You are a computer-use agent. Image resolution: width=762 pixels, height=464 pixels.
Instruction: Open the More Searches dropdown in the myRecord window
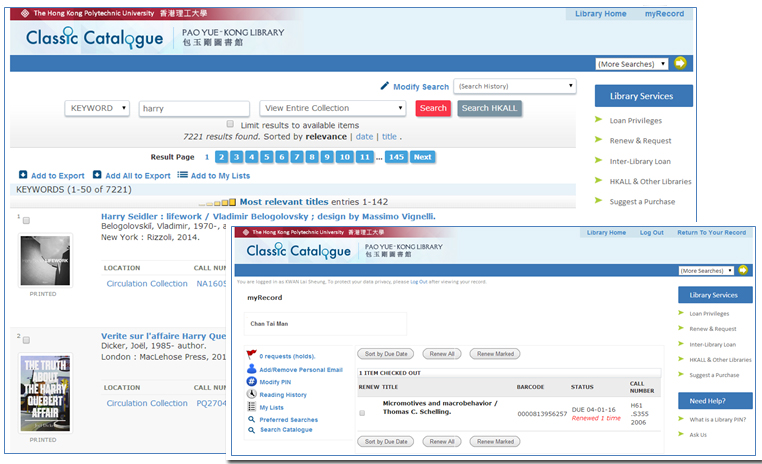point(706,271)
